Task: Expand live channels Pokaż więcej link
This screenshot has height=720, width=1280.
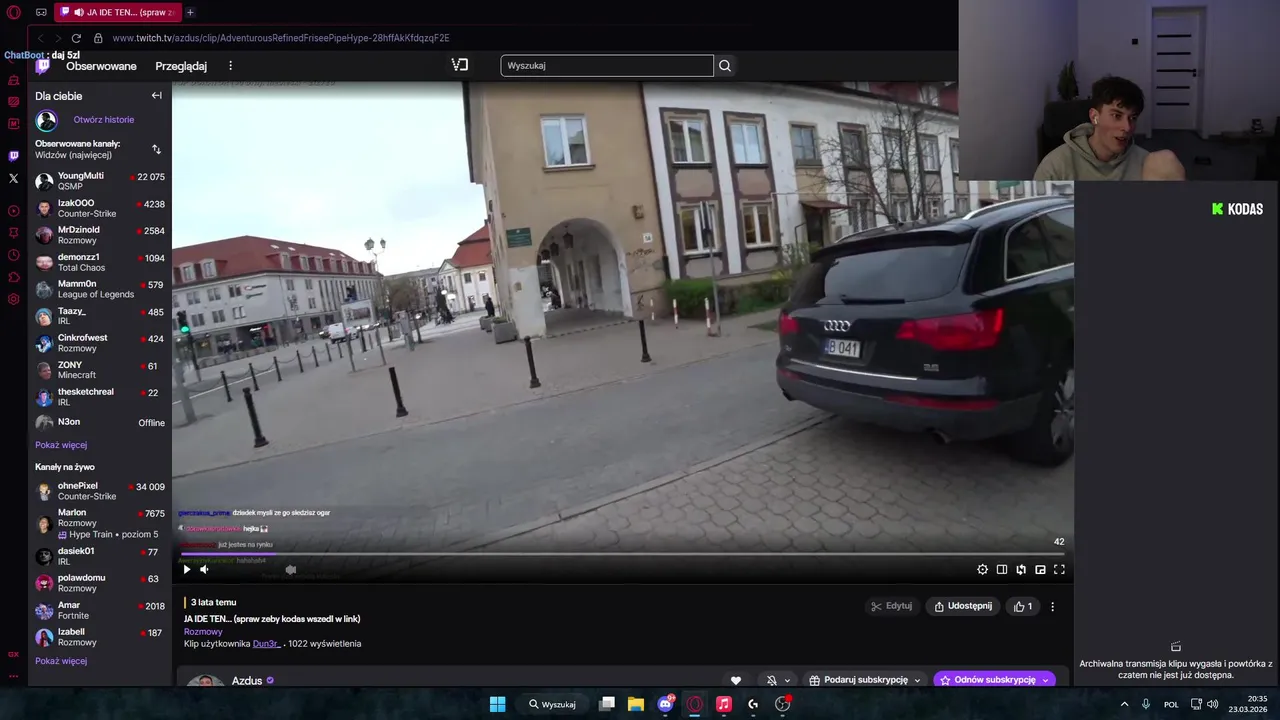Action: [x=61, y=661]
